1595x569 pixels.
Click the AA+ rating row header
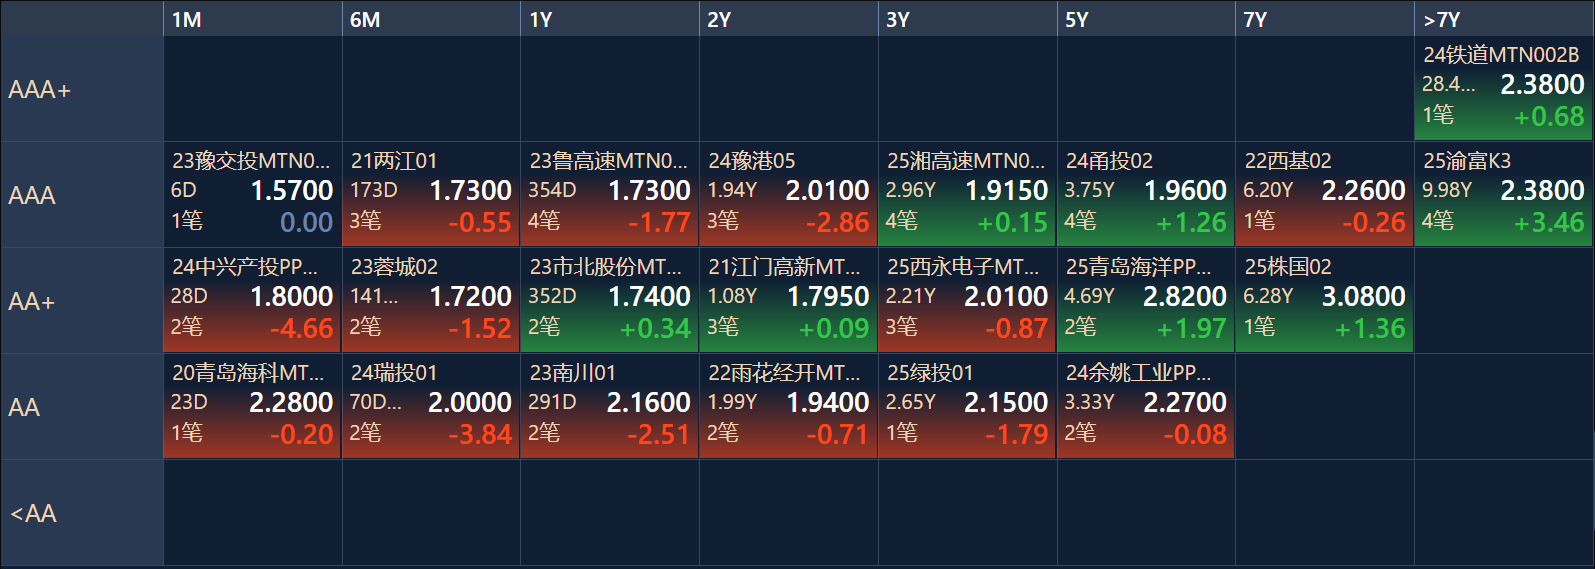click(x=81, y=301)
